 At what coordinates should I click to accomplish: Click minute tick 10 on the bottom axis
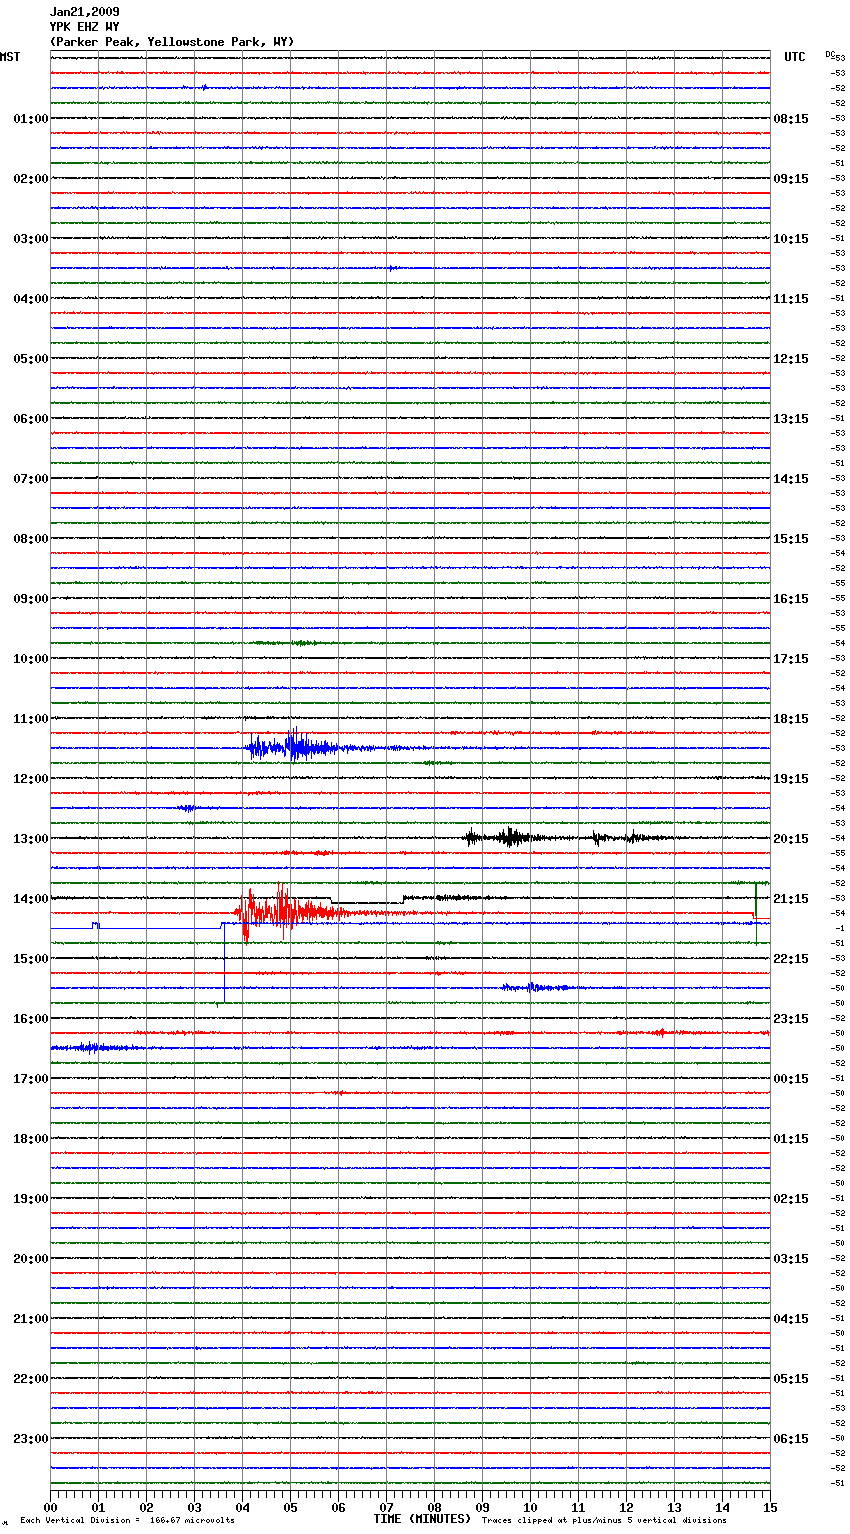pos(530,1507)
